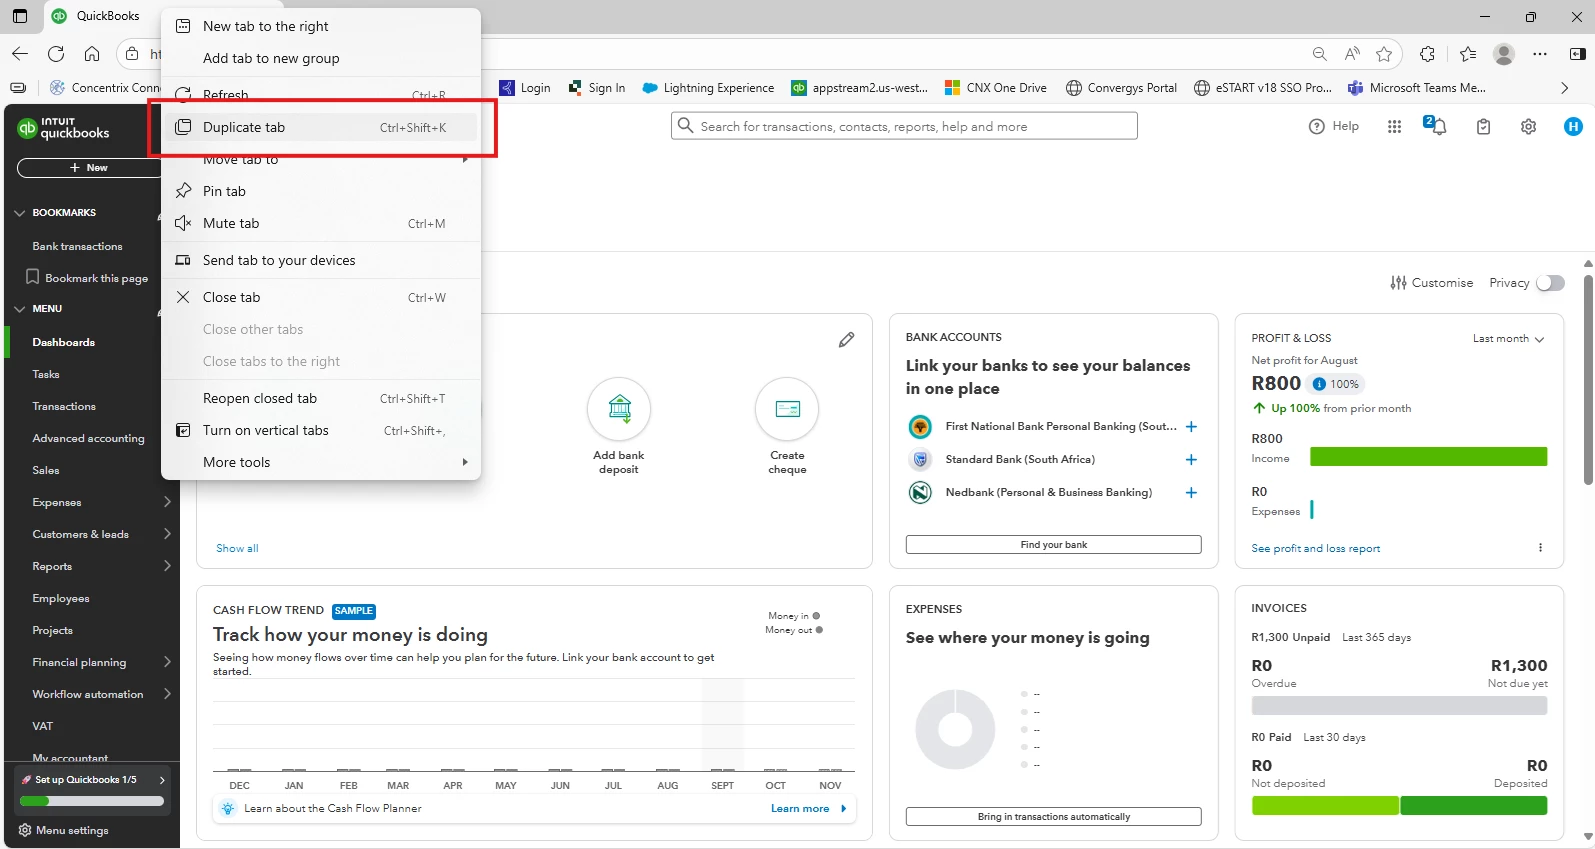Expand Set up QuickBooks 1/5 panel
This screenshot has width=1595, height=849.
click(x=162, y=780)
